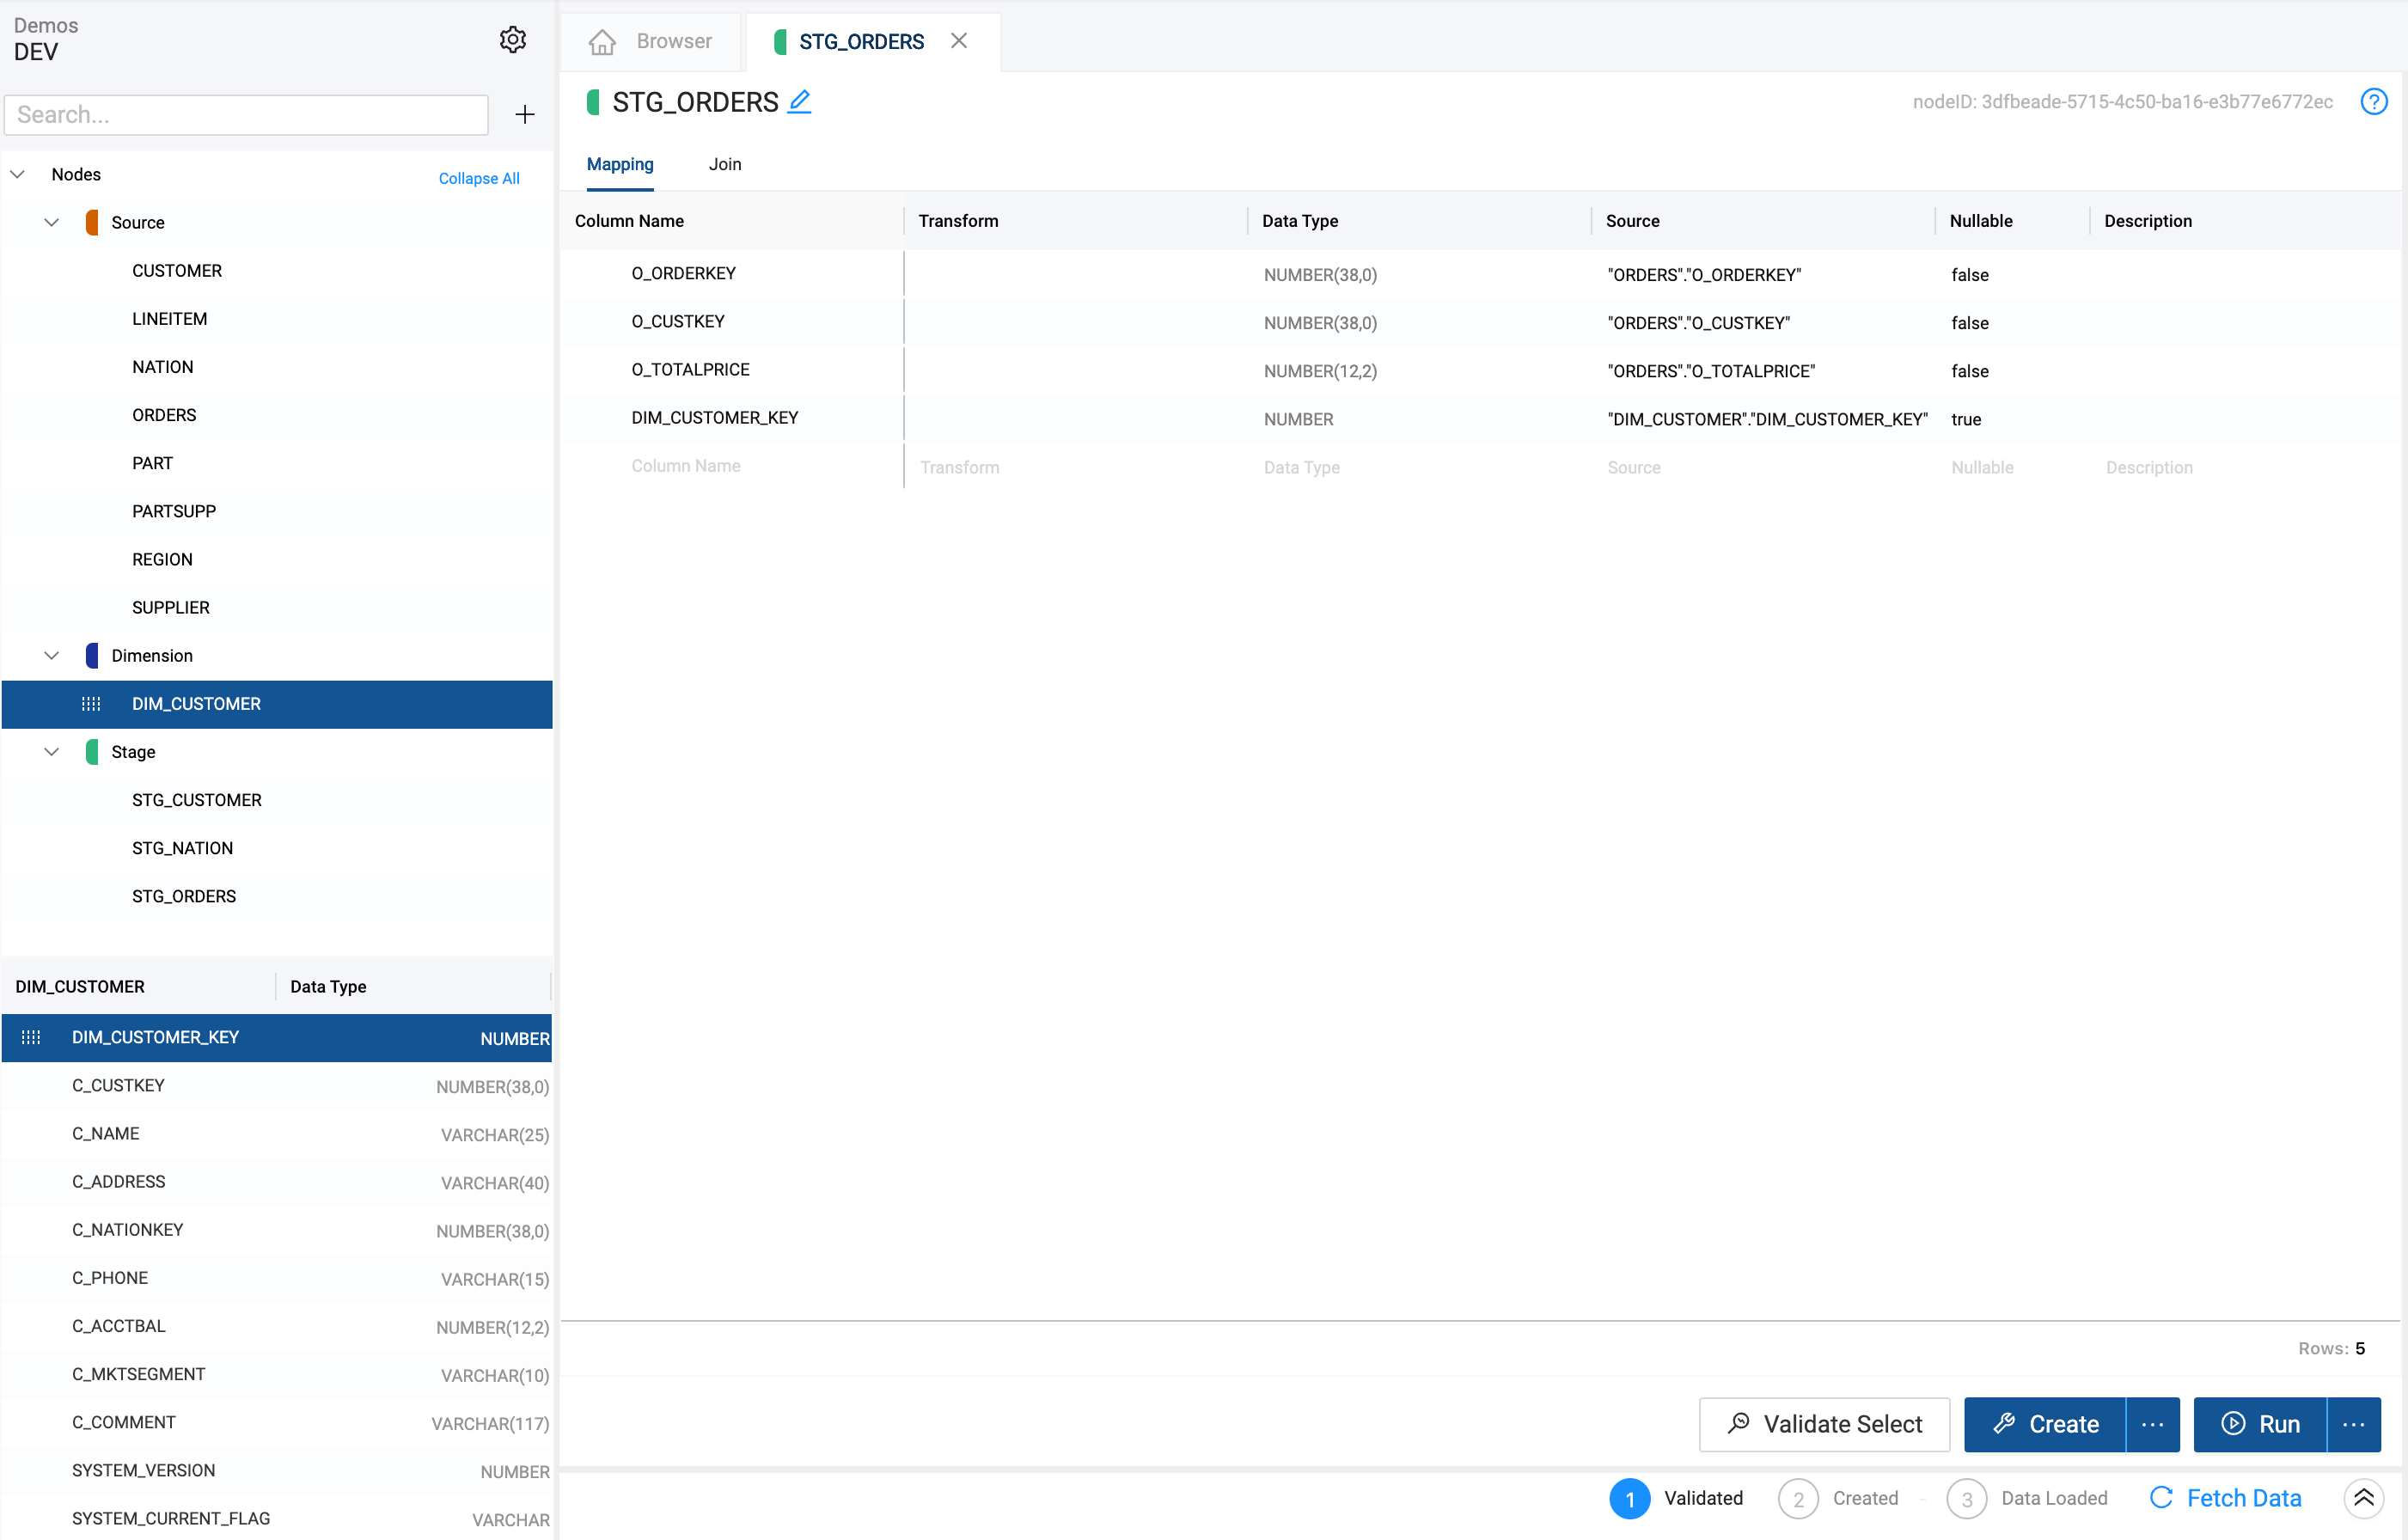Expand the bottom panel with up chevrons
This screenshot has width=2408, height=1540.
pos(2364,1498)
